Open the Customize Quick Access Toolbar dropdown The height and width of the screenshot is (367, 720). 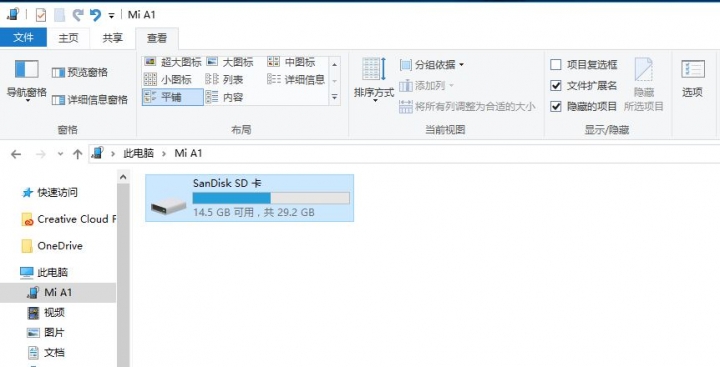tap(111, 16)
